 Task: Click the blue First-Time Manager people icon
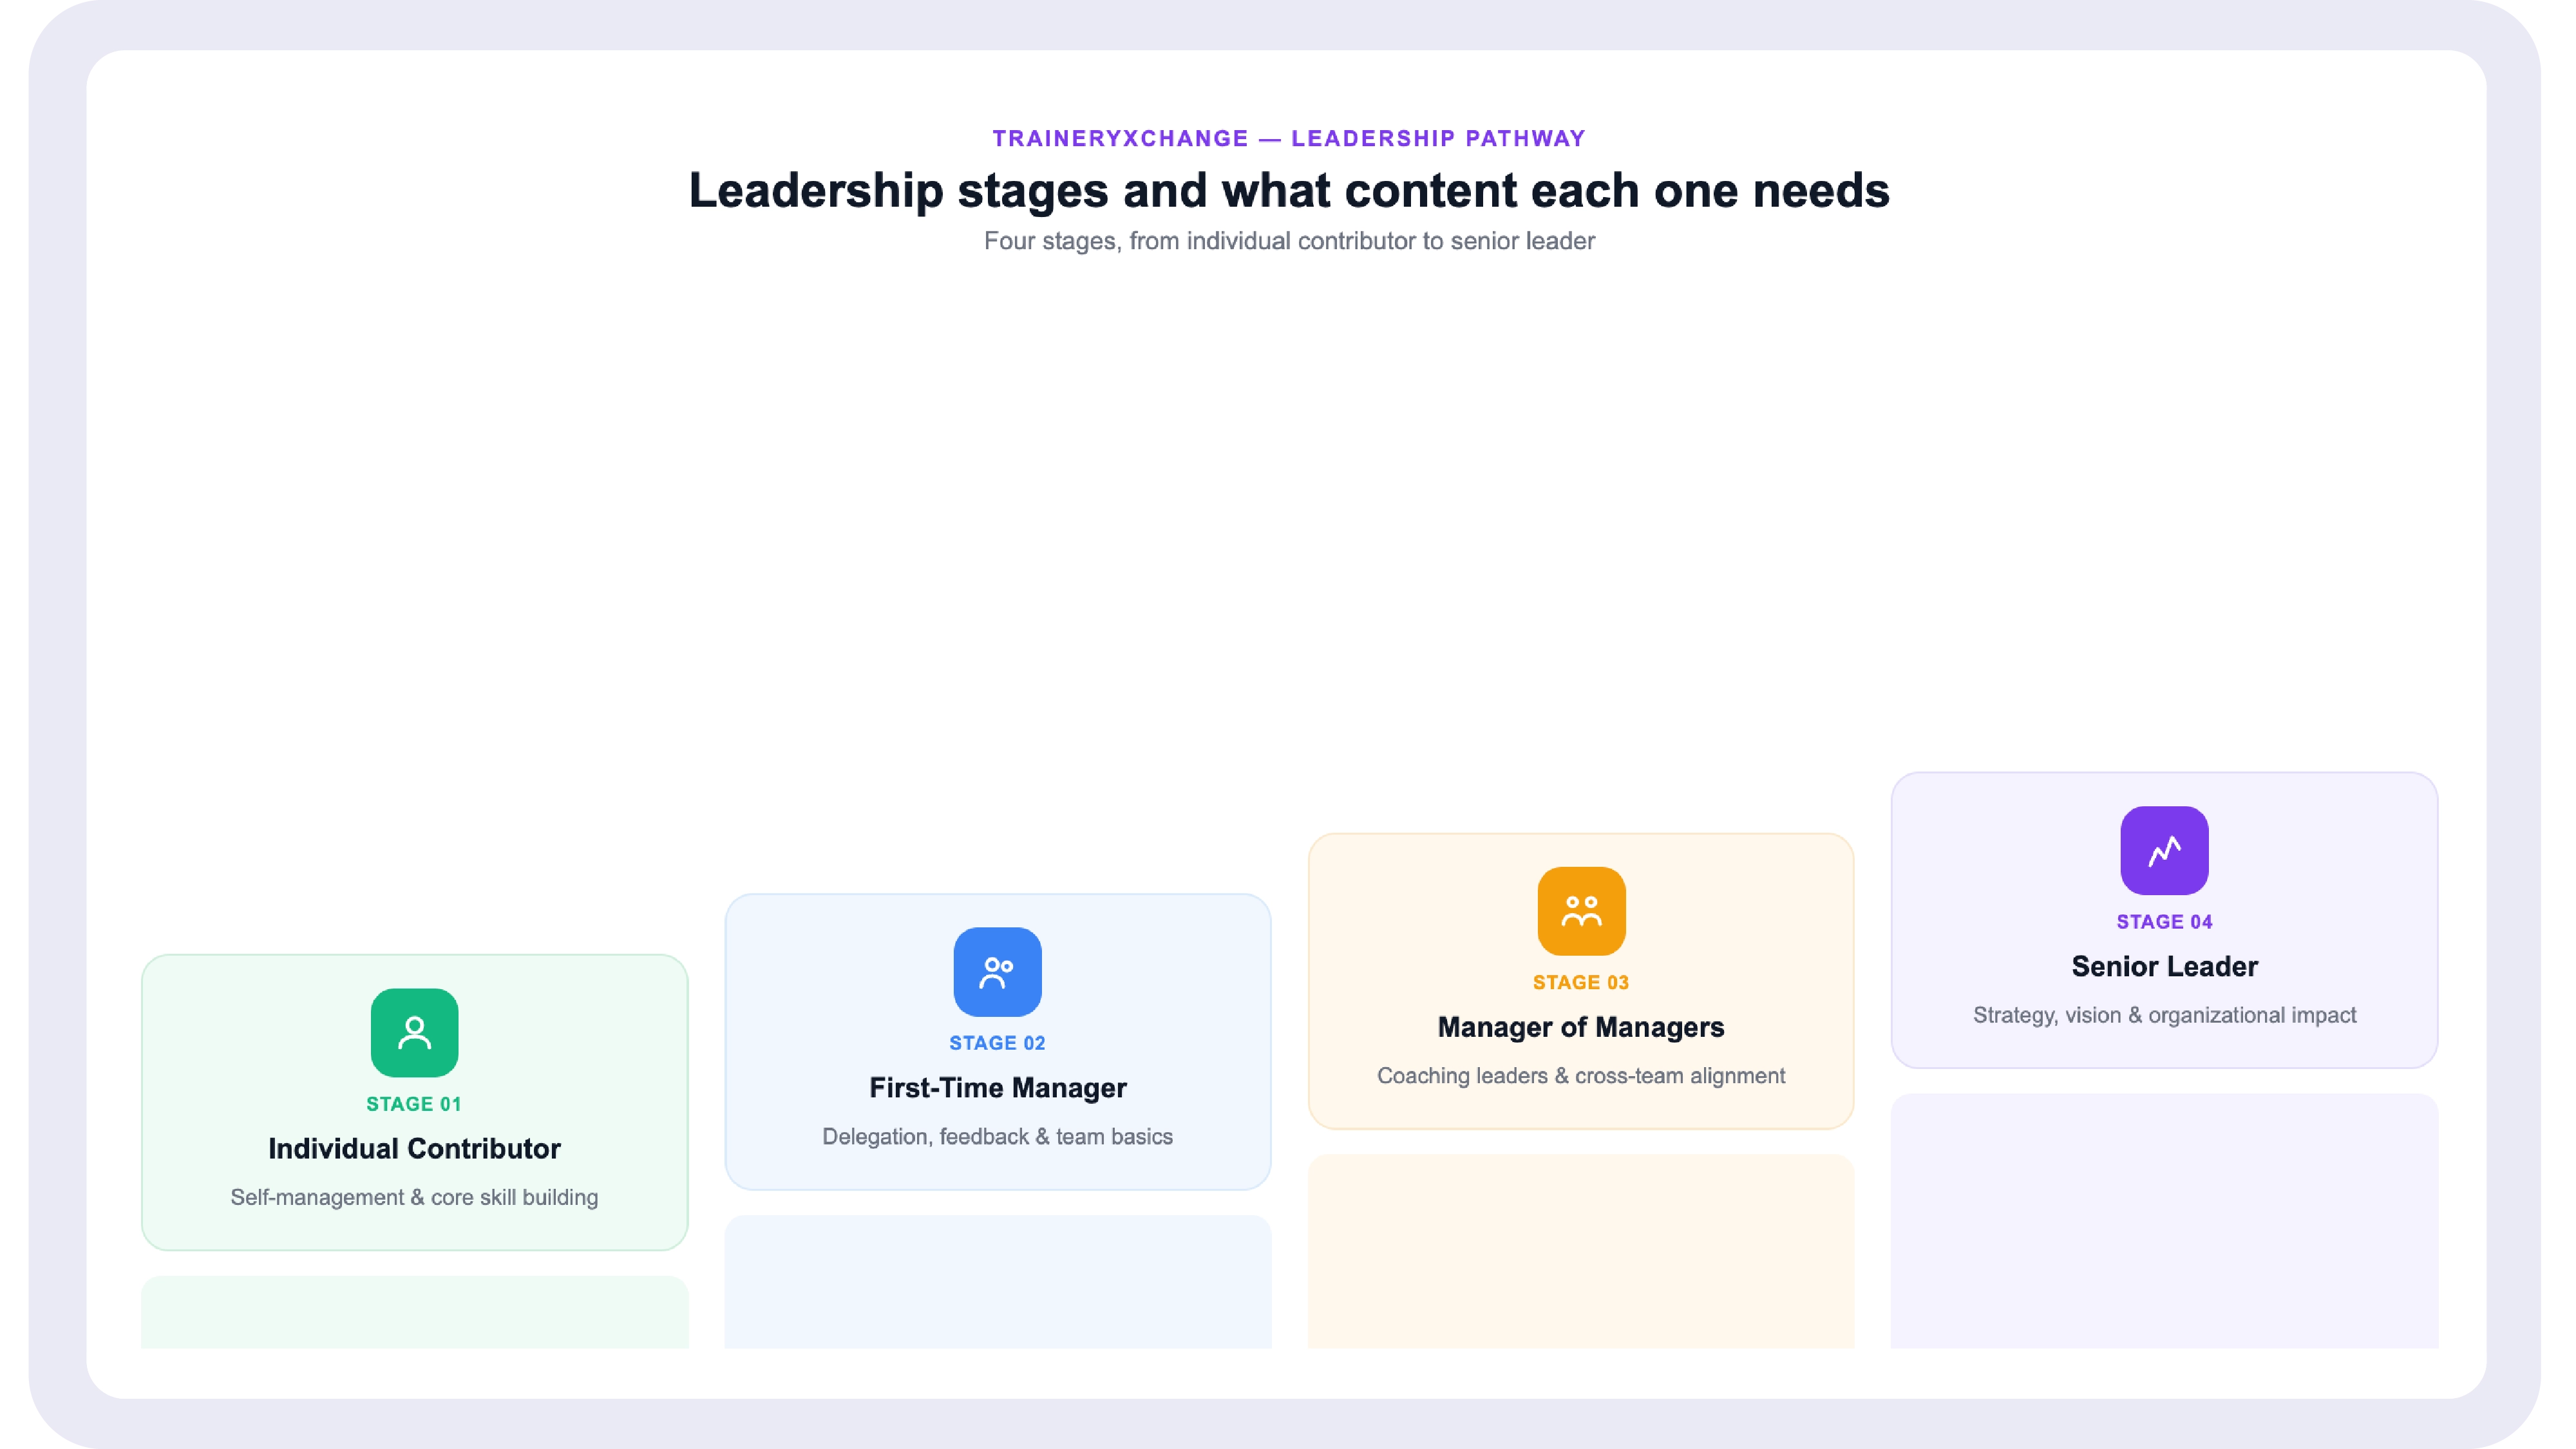(997, 971)
